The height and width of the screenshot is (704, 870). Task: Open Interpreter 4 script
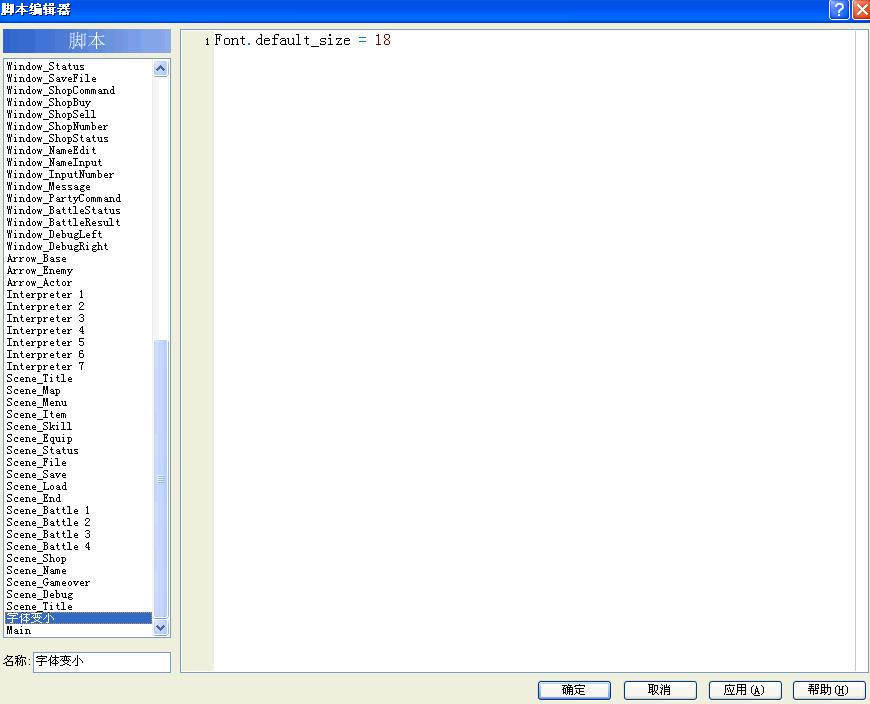(x=78, y=331)
